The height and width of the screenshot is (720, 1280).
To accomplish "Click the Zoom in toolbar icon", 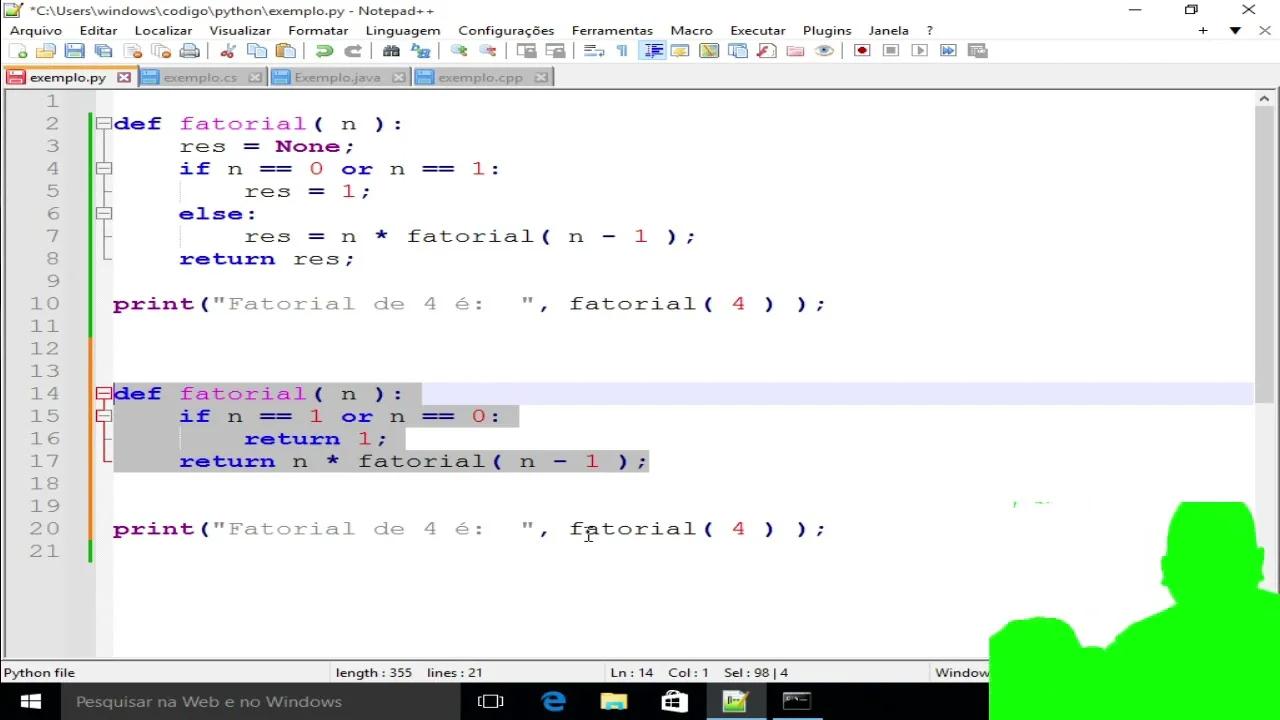I will 459,51.
